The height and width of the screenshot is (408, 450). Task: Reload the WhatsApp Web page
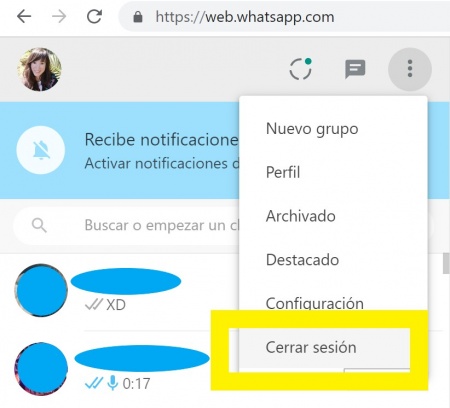94,16
